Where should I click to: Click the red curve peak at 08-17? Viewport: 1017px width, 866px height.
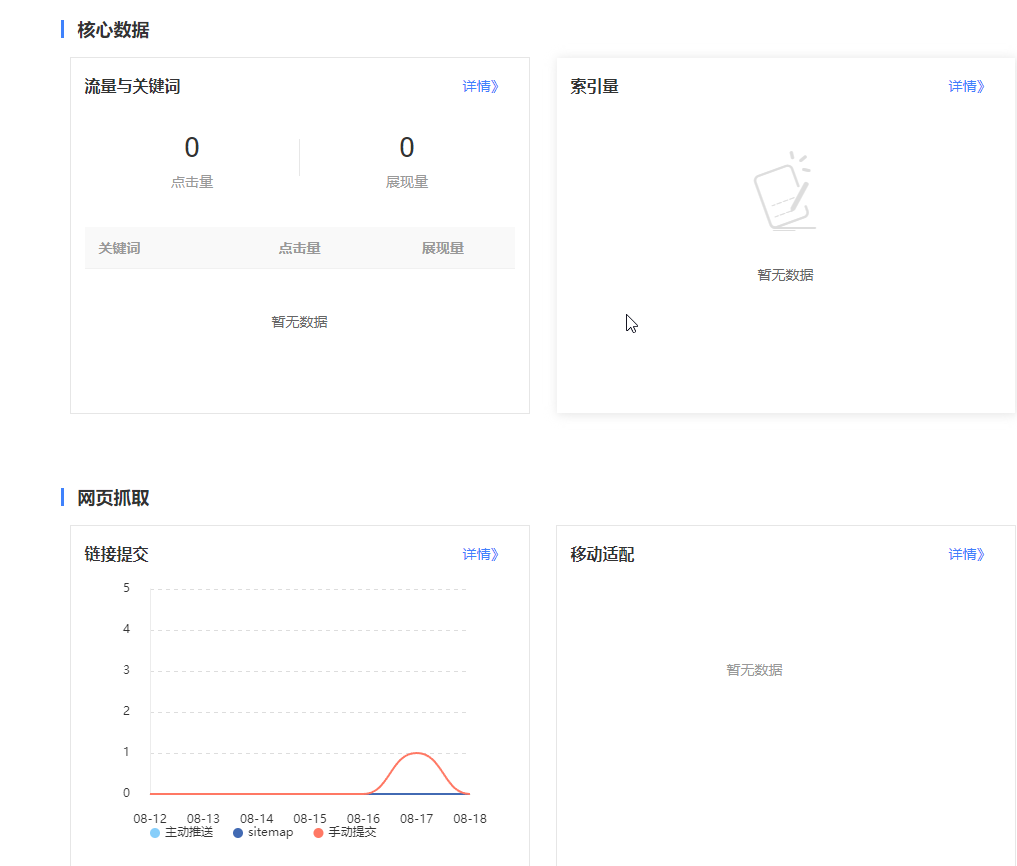tap(416, 753)
